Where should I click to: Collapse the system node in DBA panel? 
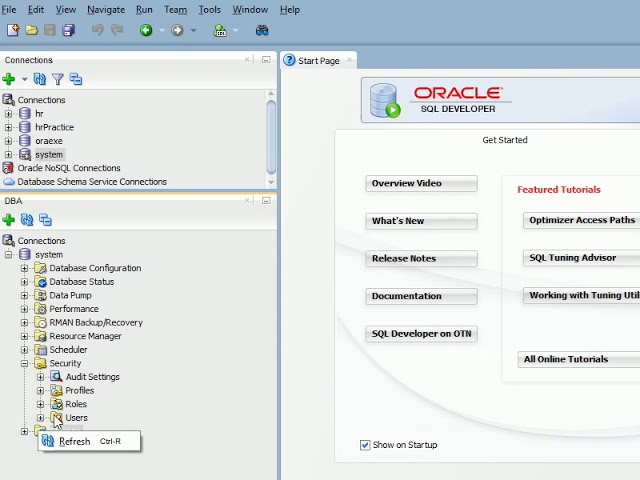click(x=8, y=254)
